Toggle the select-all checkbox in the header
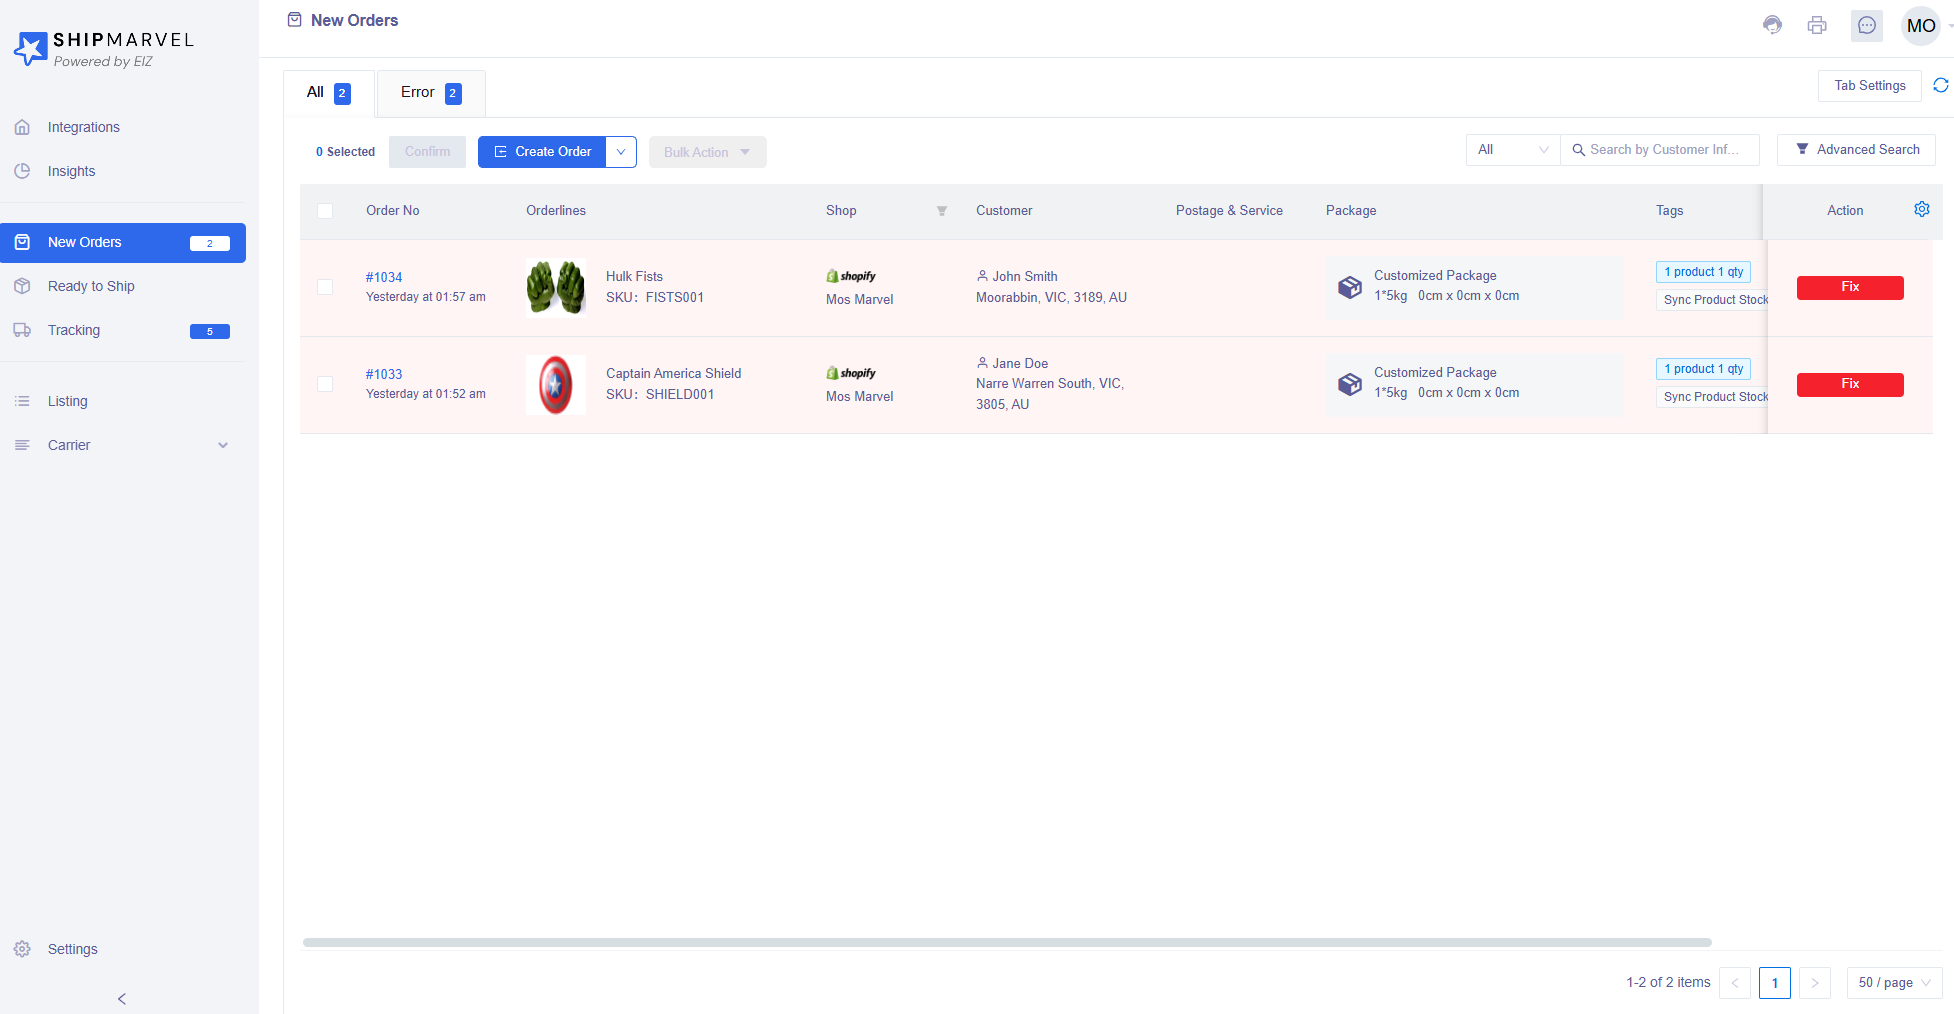1954x1014 pixels. point(325,211)
